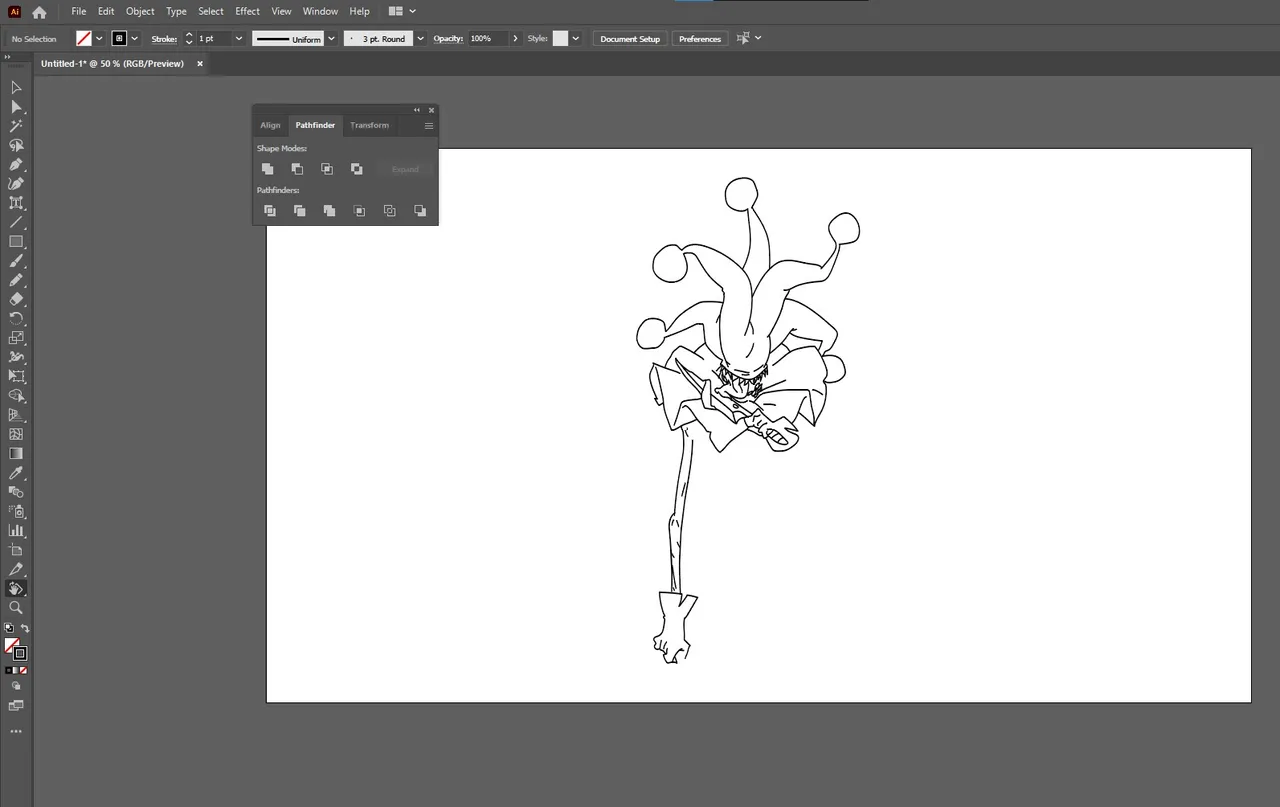Click Minus Front shape mode
The height and width of the screenshot is (807, 1280).
pyautogui.click(x=297, y=169)
